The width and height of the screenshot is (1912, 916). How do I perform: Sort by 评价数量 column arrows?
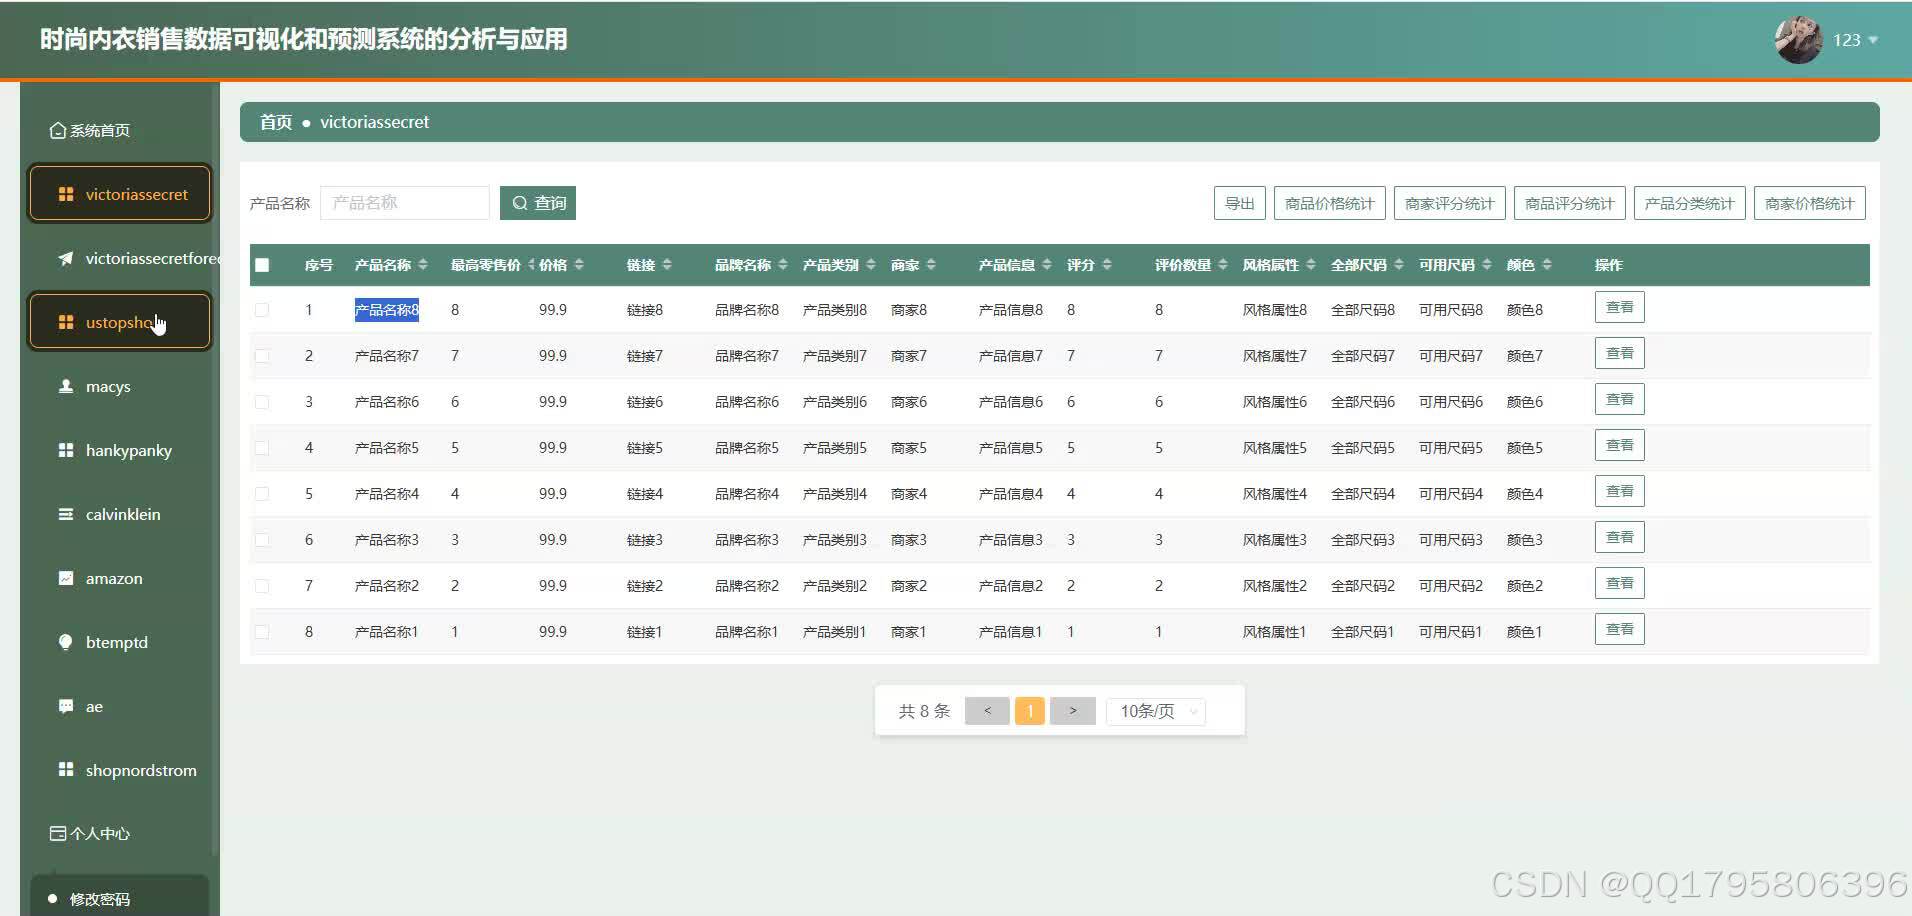click(x=1223, y=265)
